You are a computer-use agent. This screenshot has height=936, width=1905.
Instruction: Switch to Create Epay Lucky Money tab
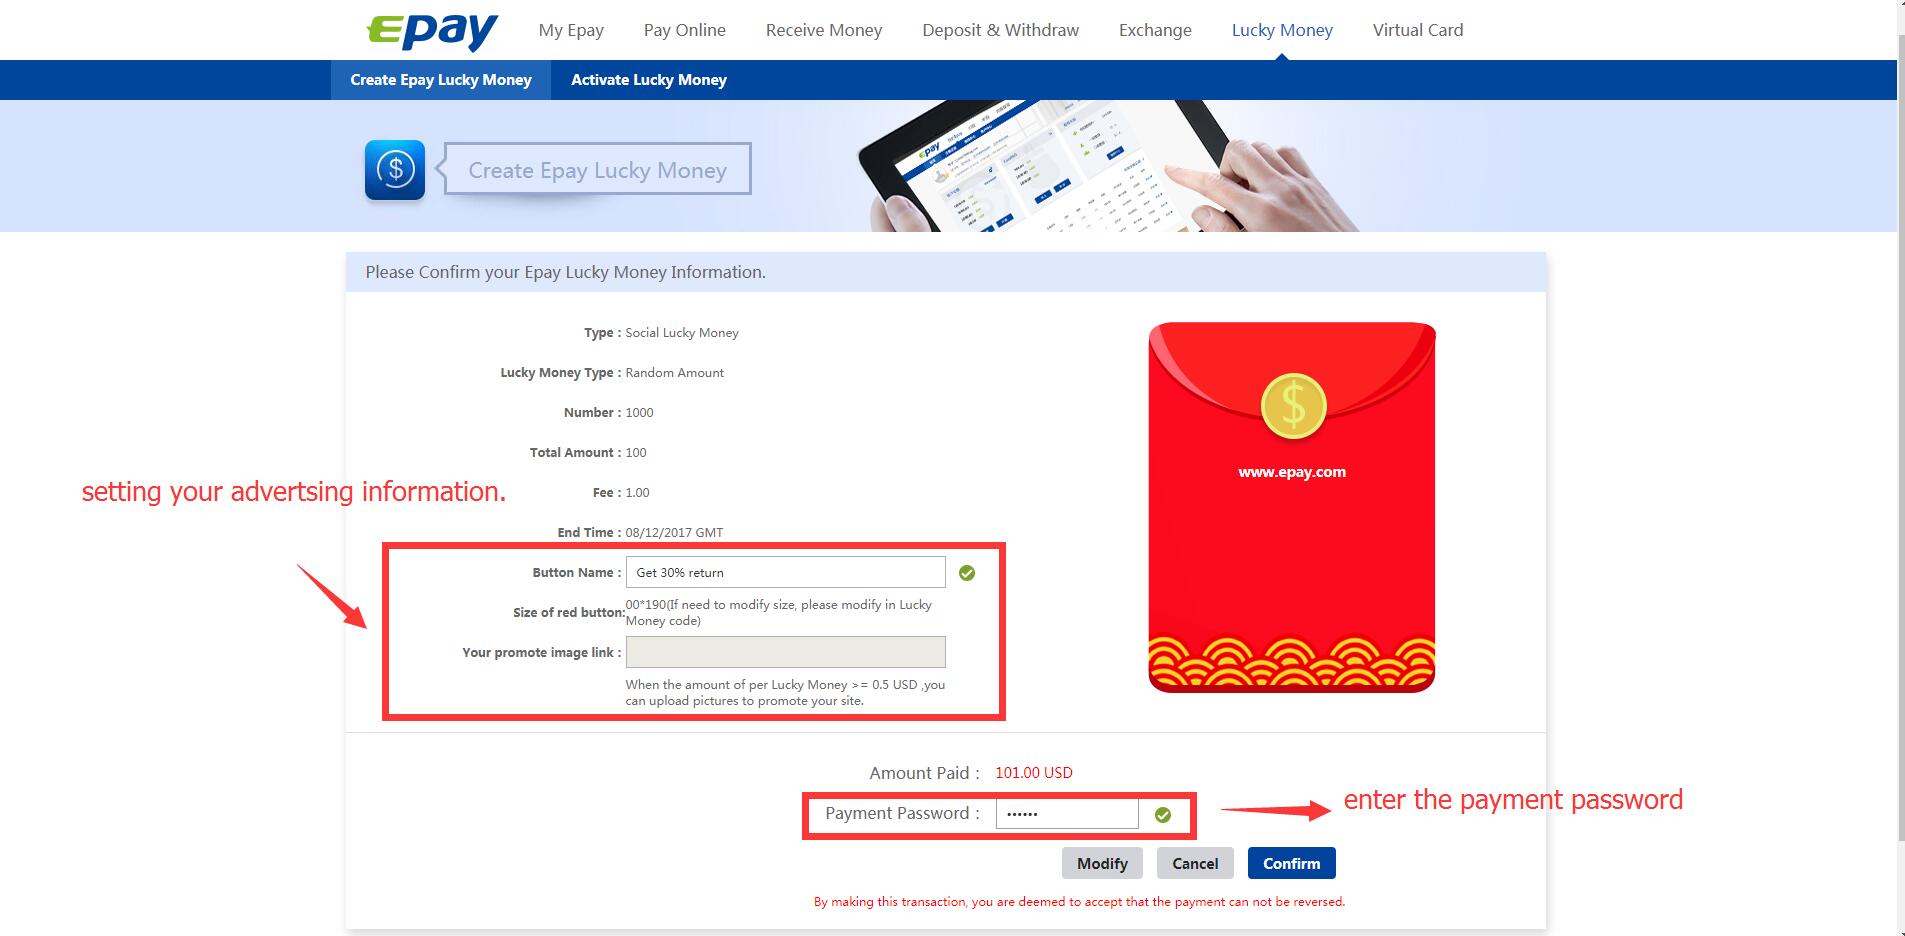click(441, 80)
